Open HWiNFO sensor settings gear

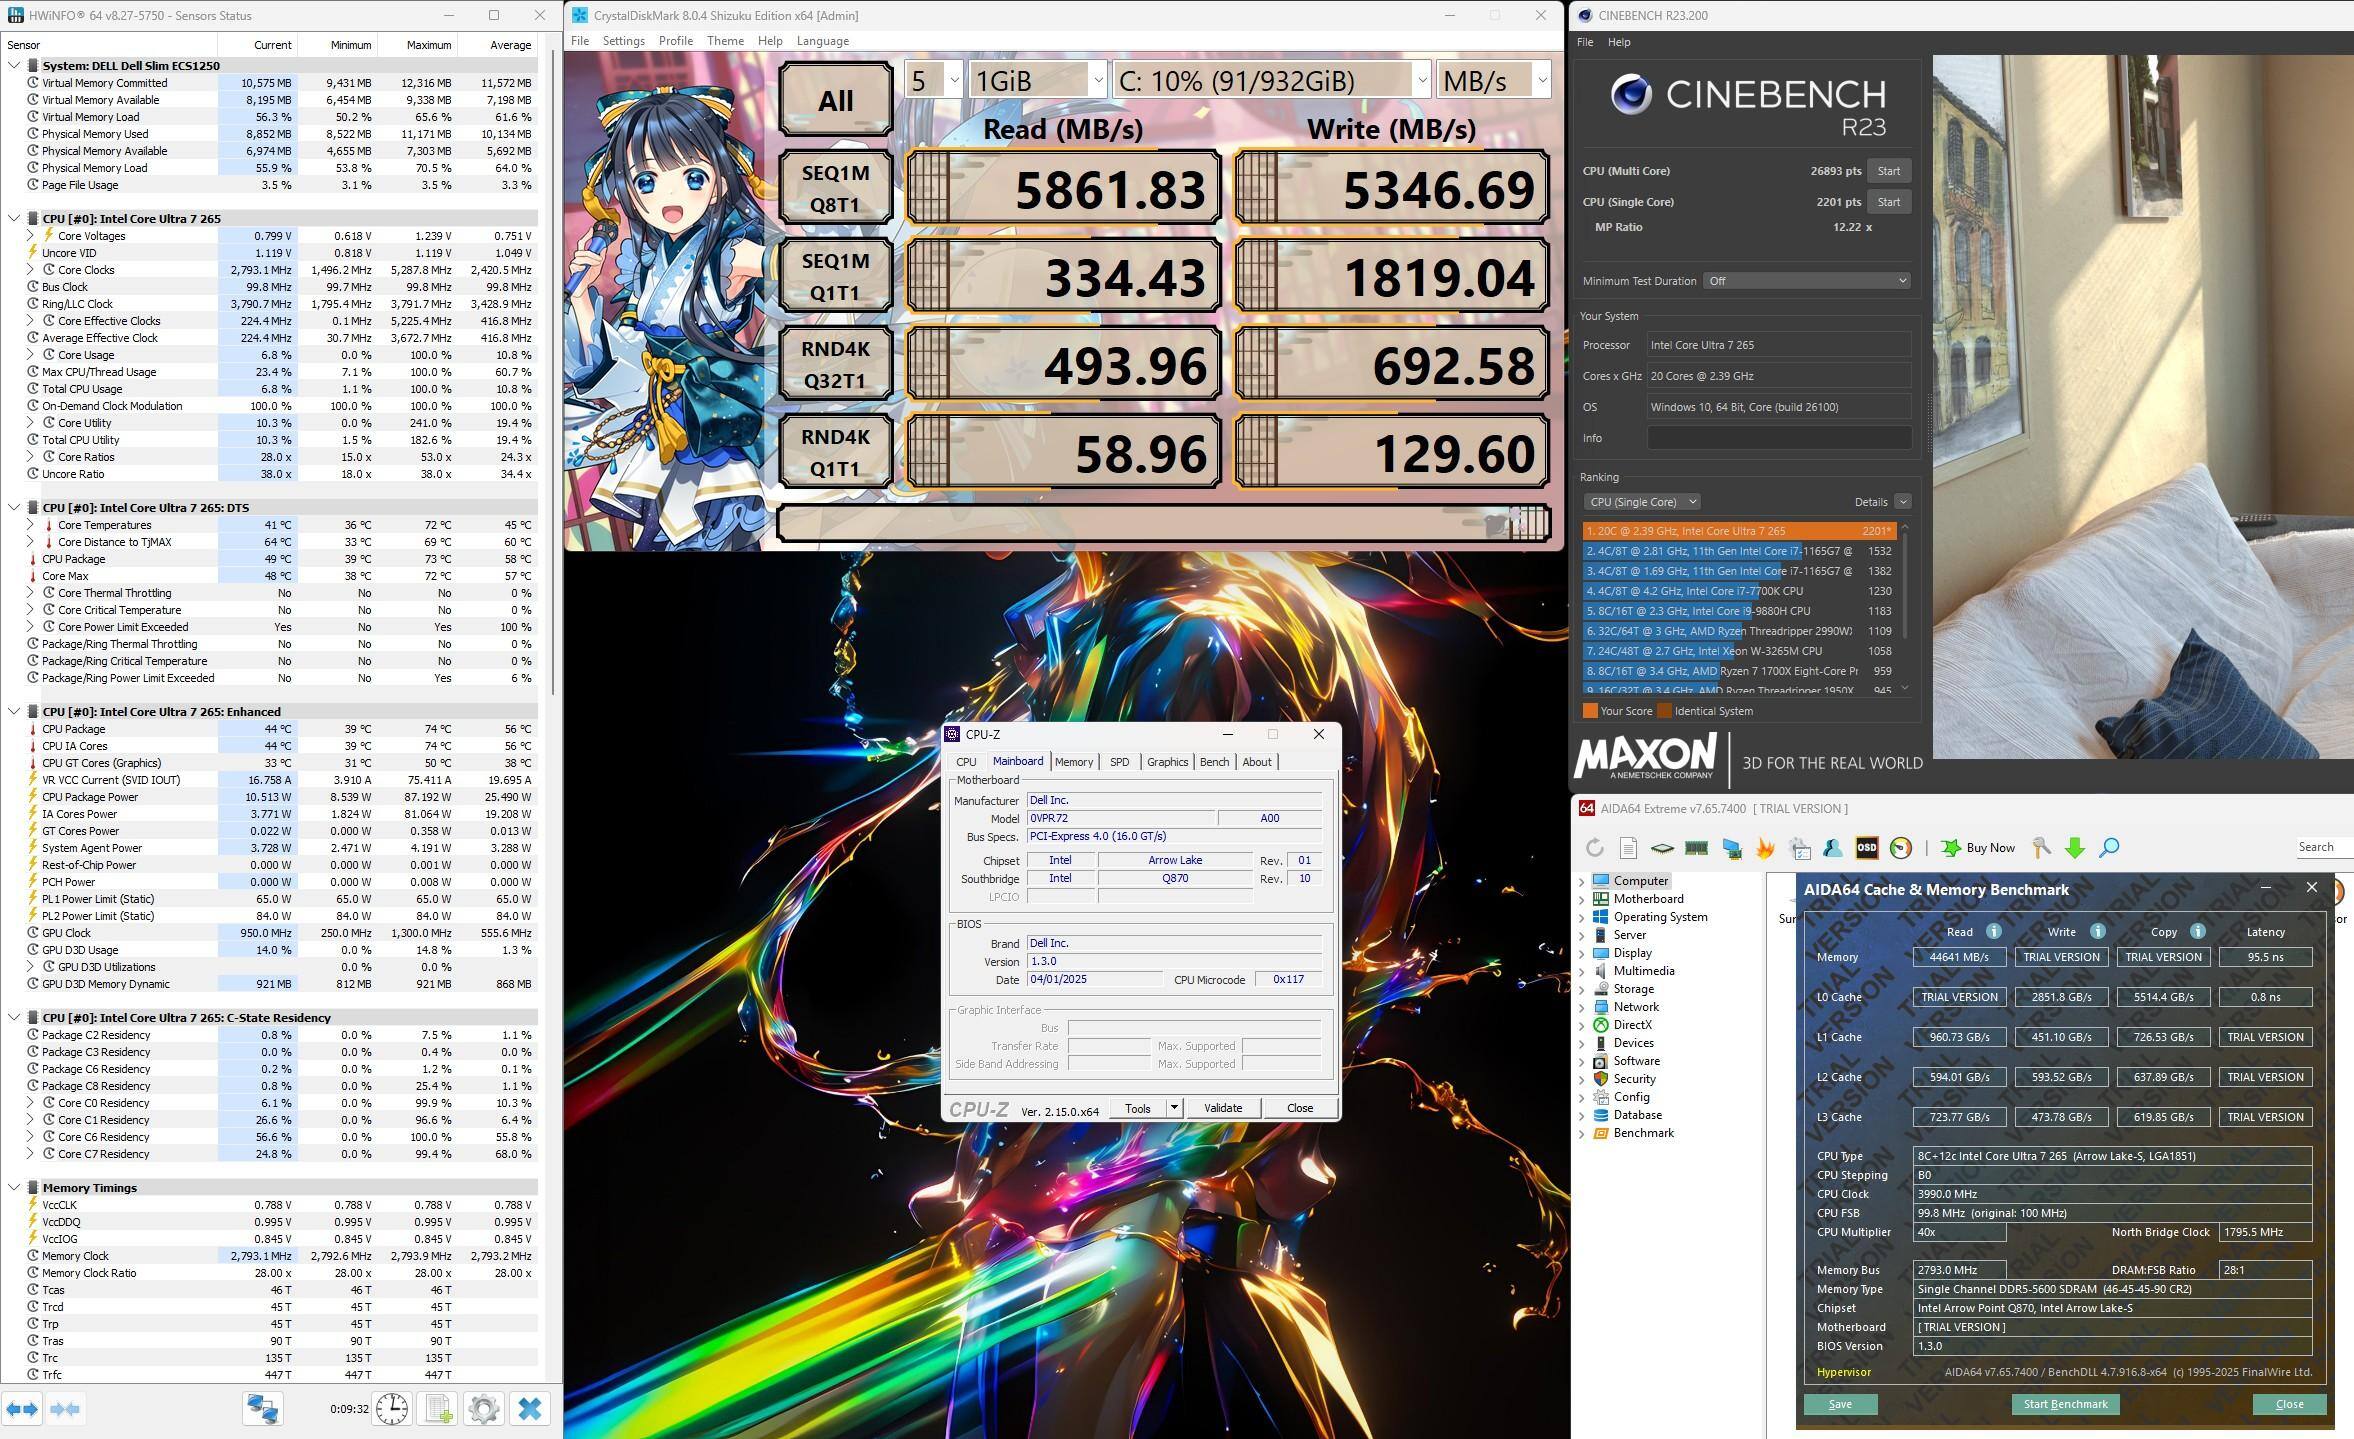484,1409
